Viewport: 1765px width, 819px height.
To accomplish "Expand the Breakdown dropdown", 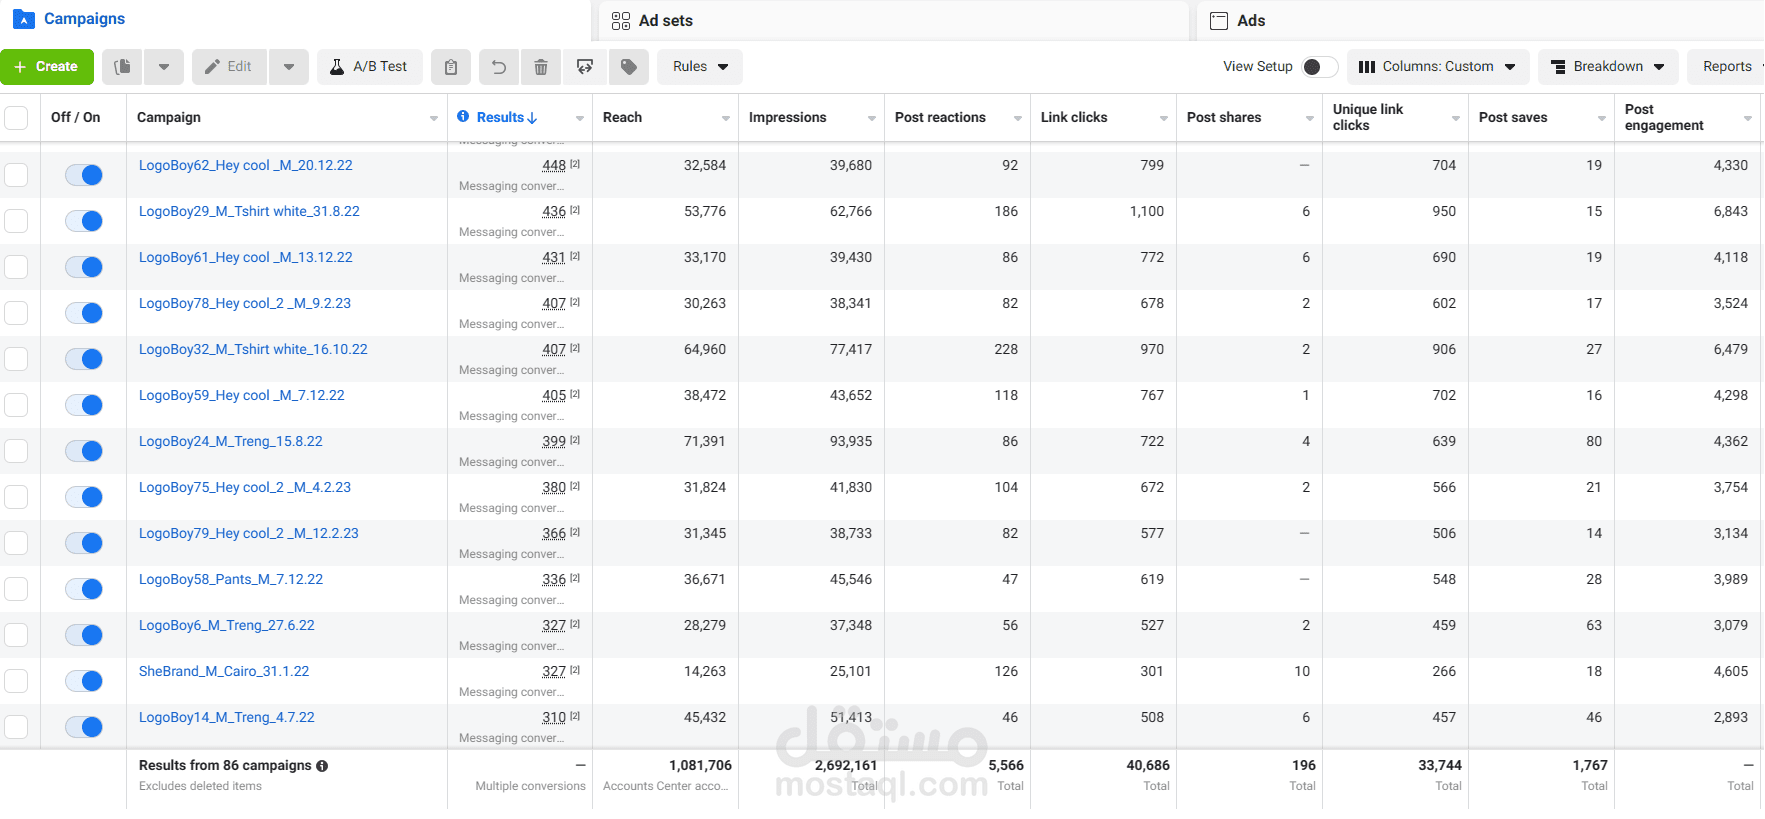I will 1608,67.
